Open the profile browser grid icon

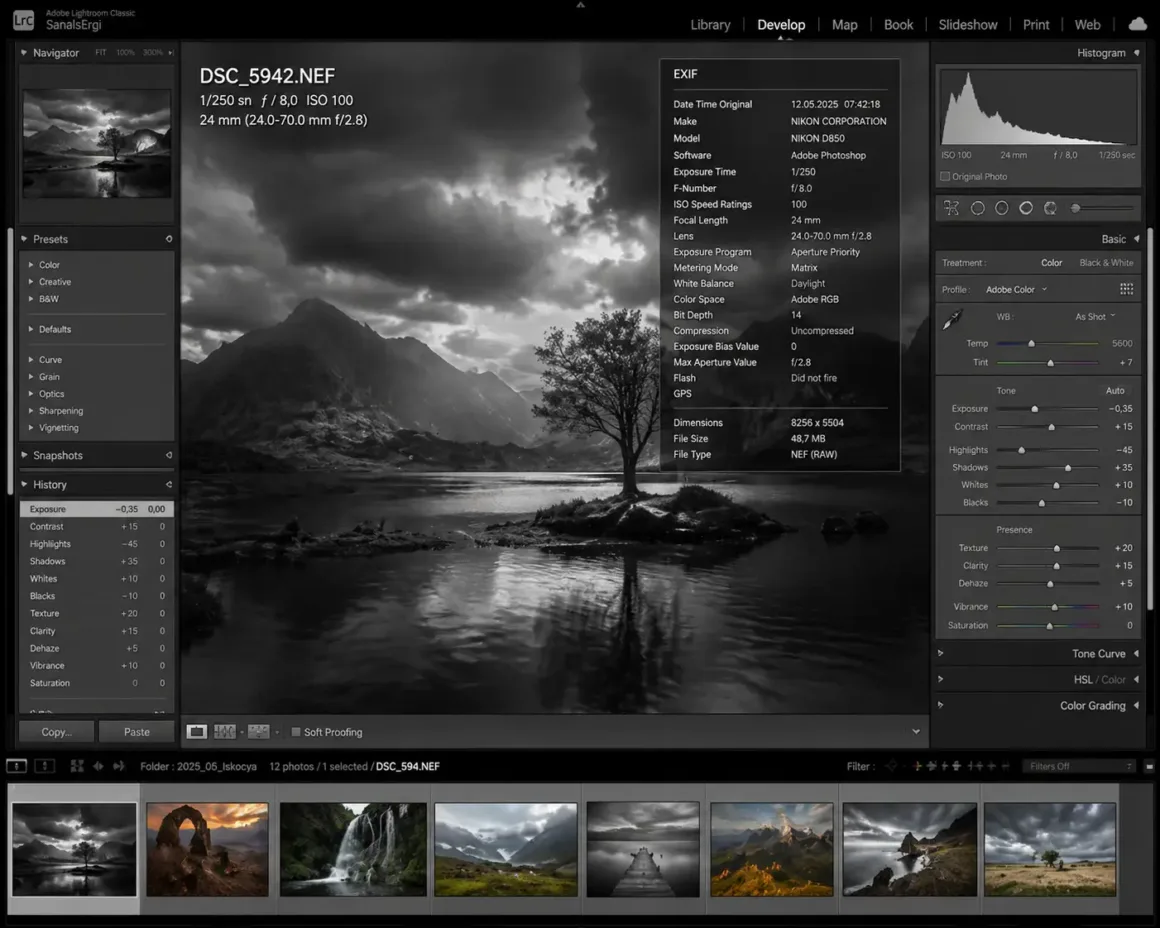(1126, 289)
